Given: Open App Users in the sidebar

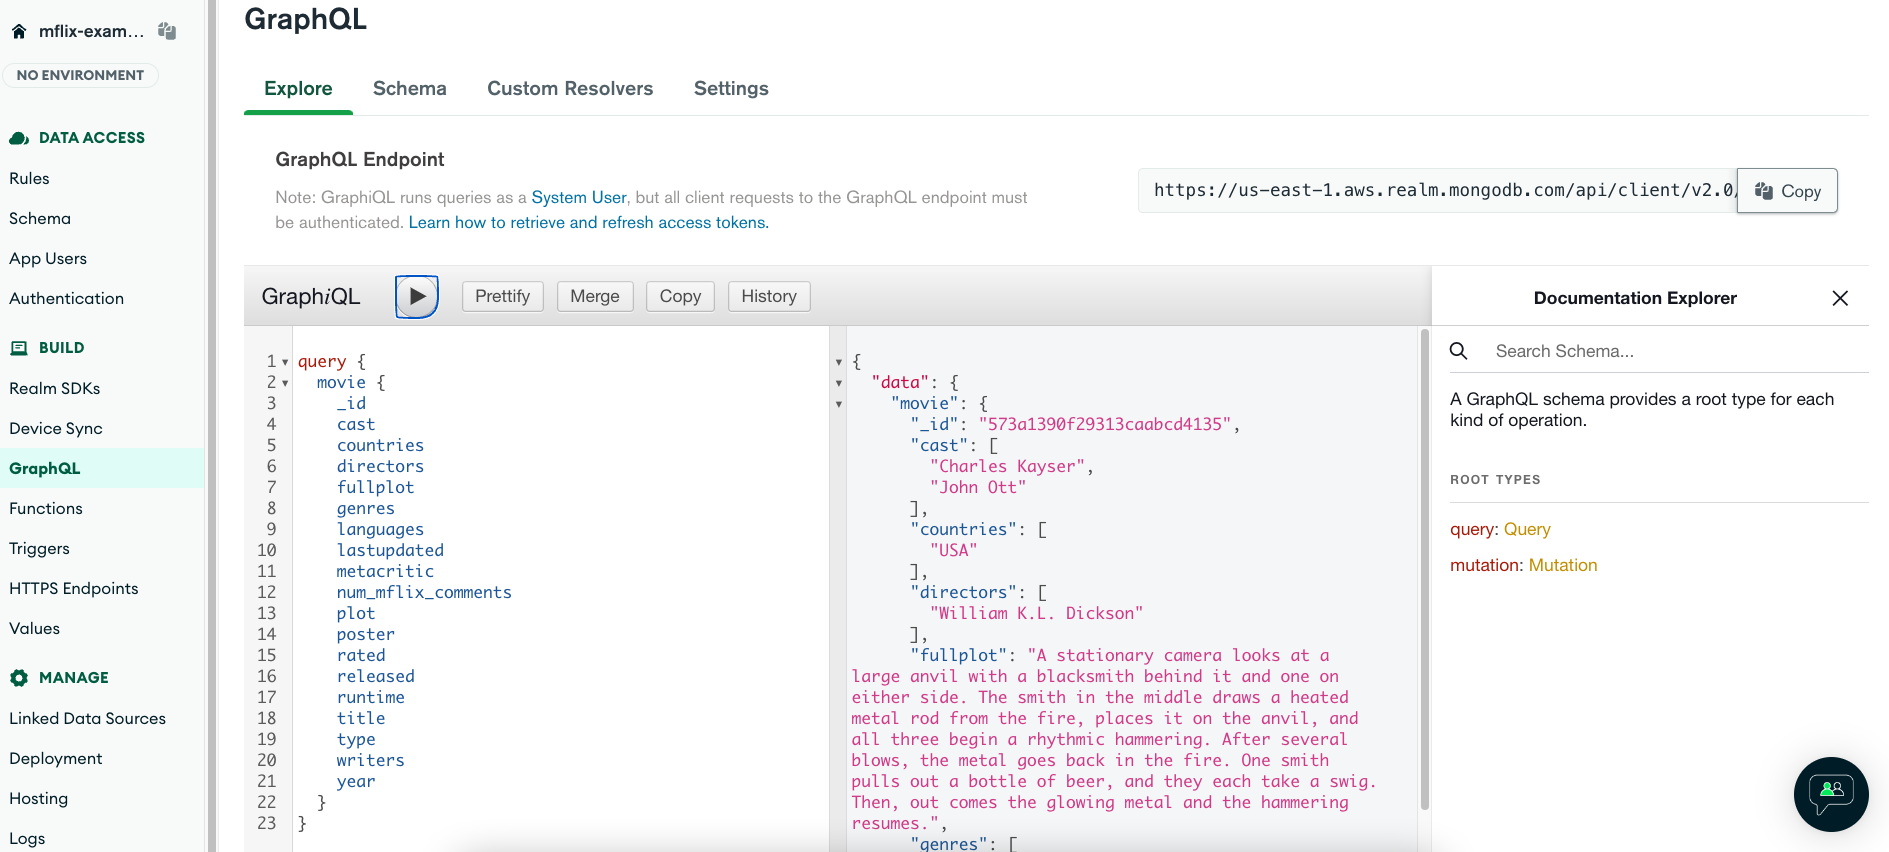Looking at the screenshot, I should tap(48, 258).
